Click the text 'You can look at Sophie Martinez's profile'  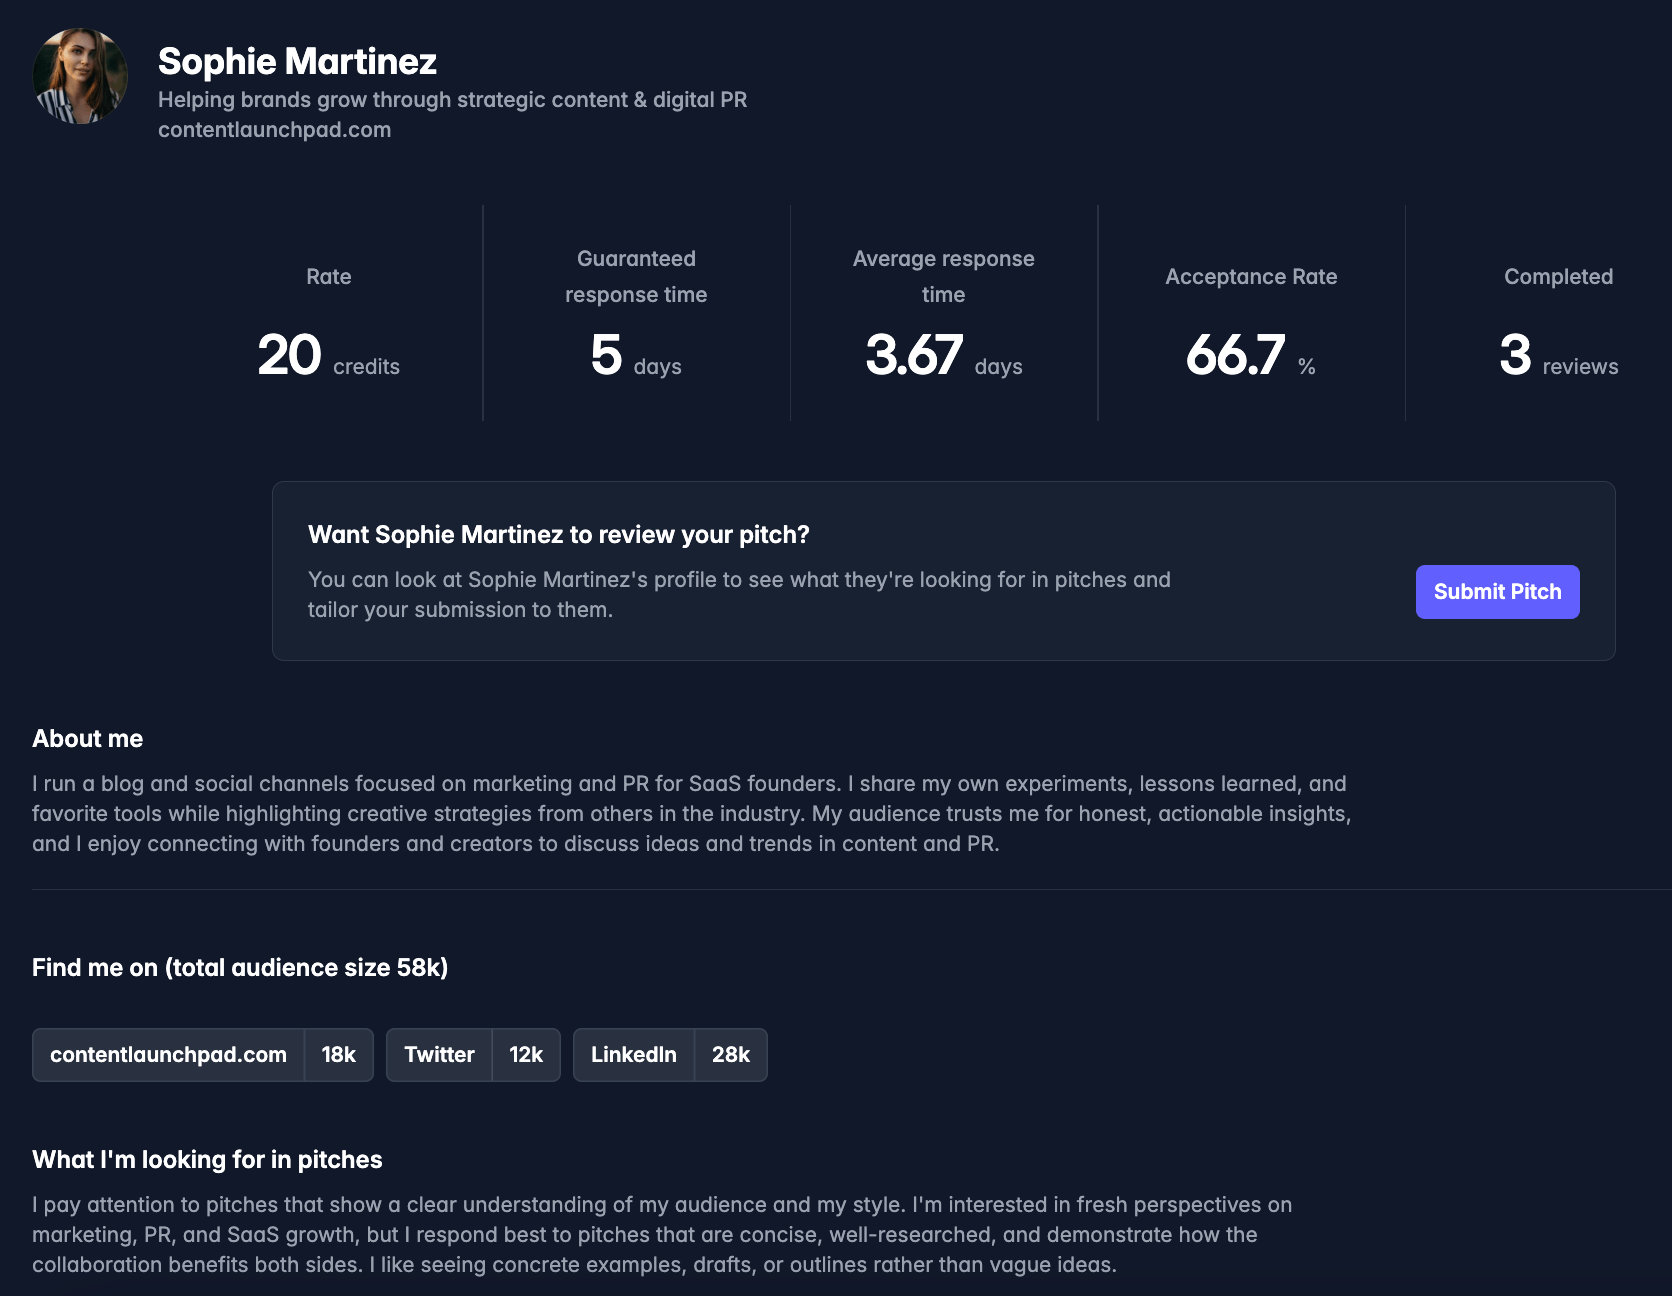pyautogui.click(x=739, y=595)
